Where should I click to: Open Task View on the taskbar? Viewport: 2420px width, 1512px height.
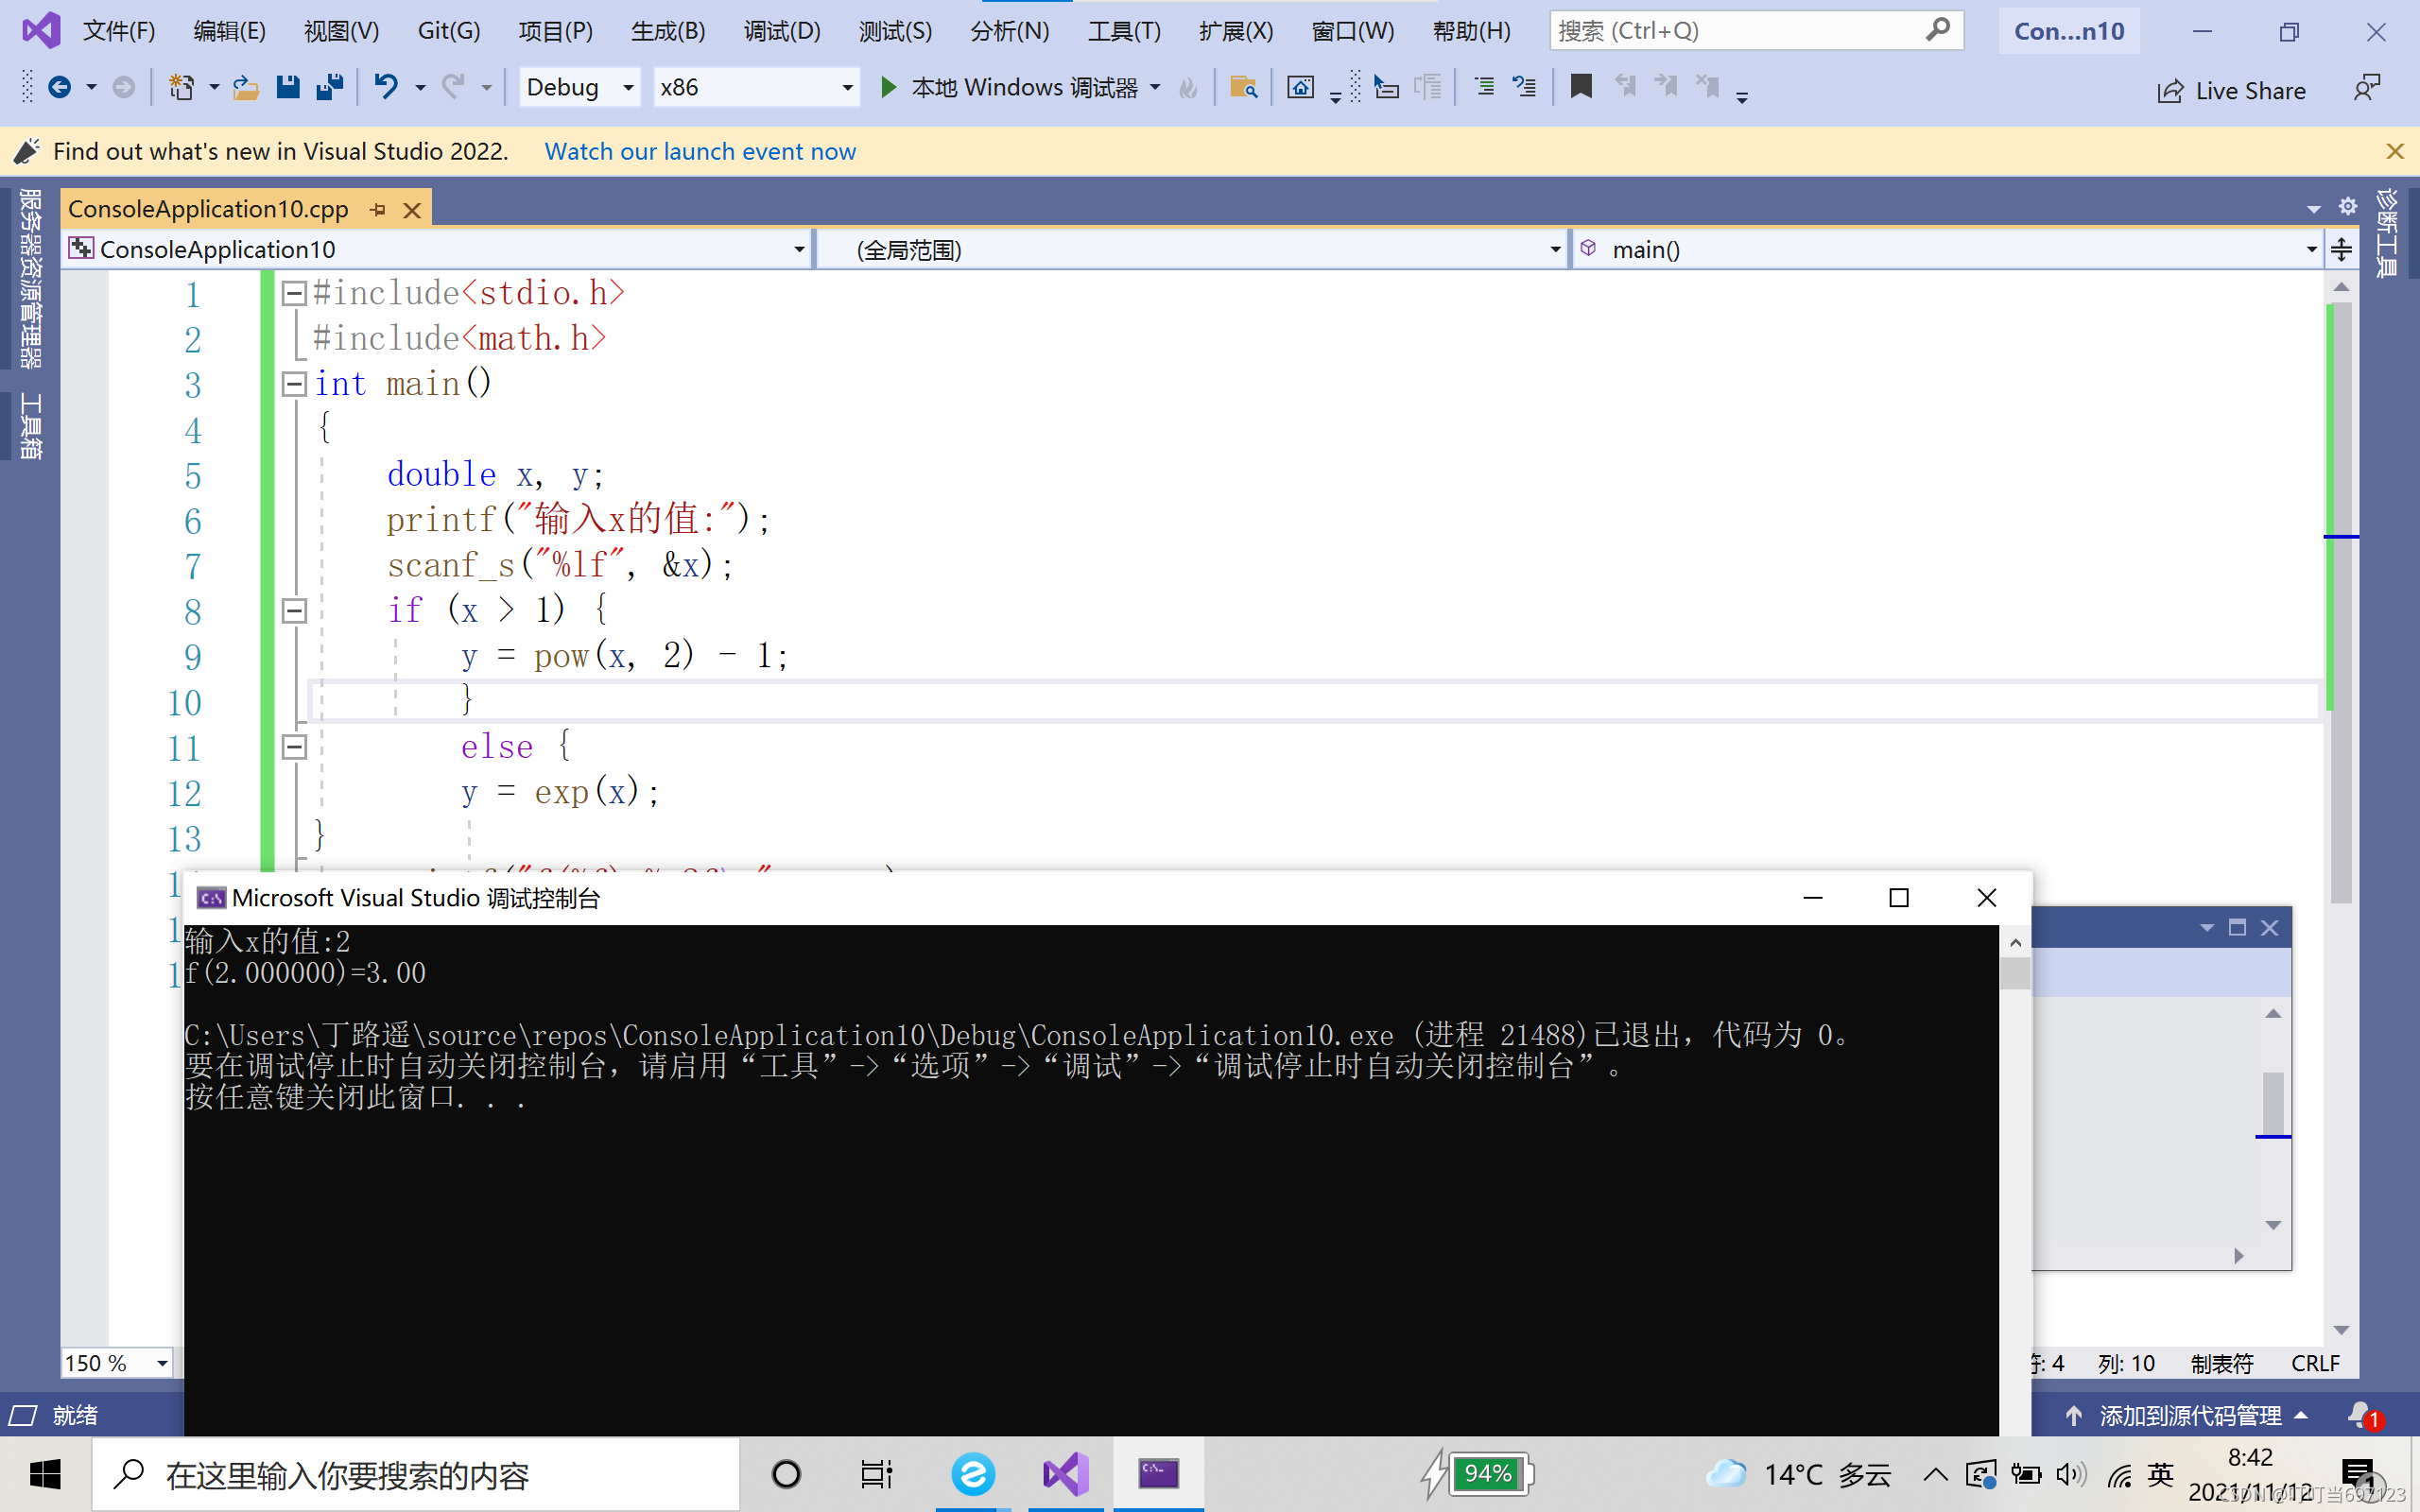pos(876,1474)
